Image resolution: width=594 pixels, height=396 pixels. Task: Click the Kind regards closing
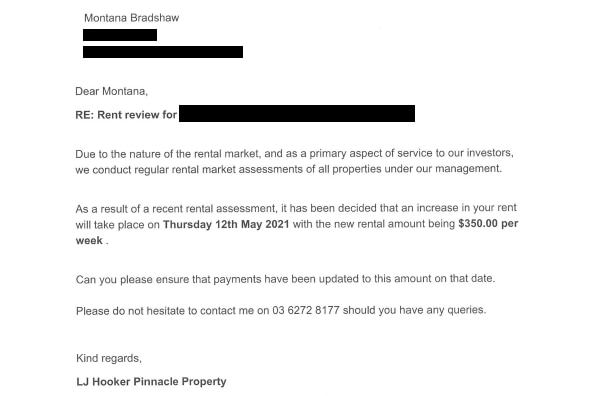(109, 358)
